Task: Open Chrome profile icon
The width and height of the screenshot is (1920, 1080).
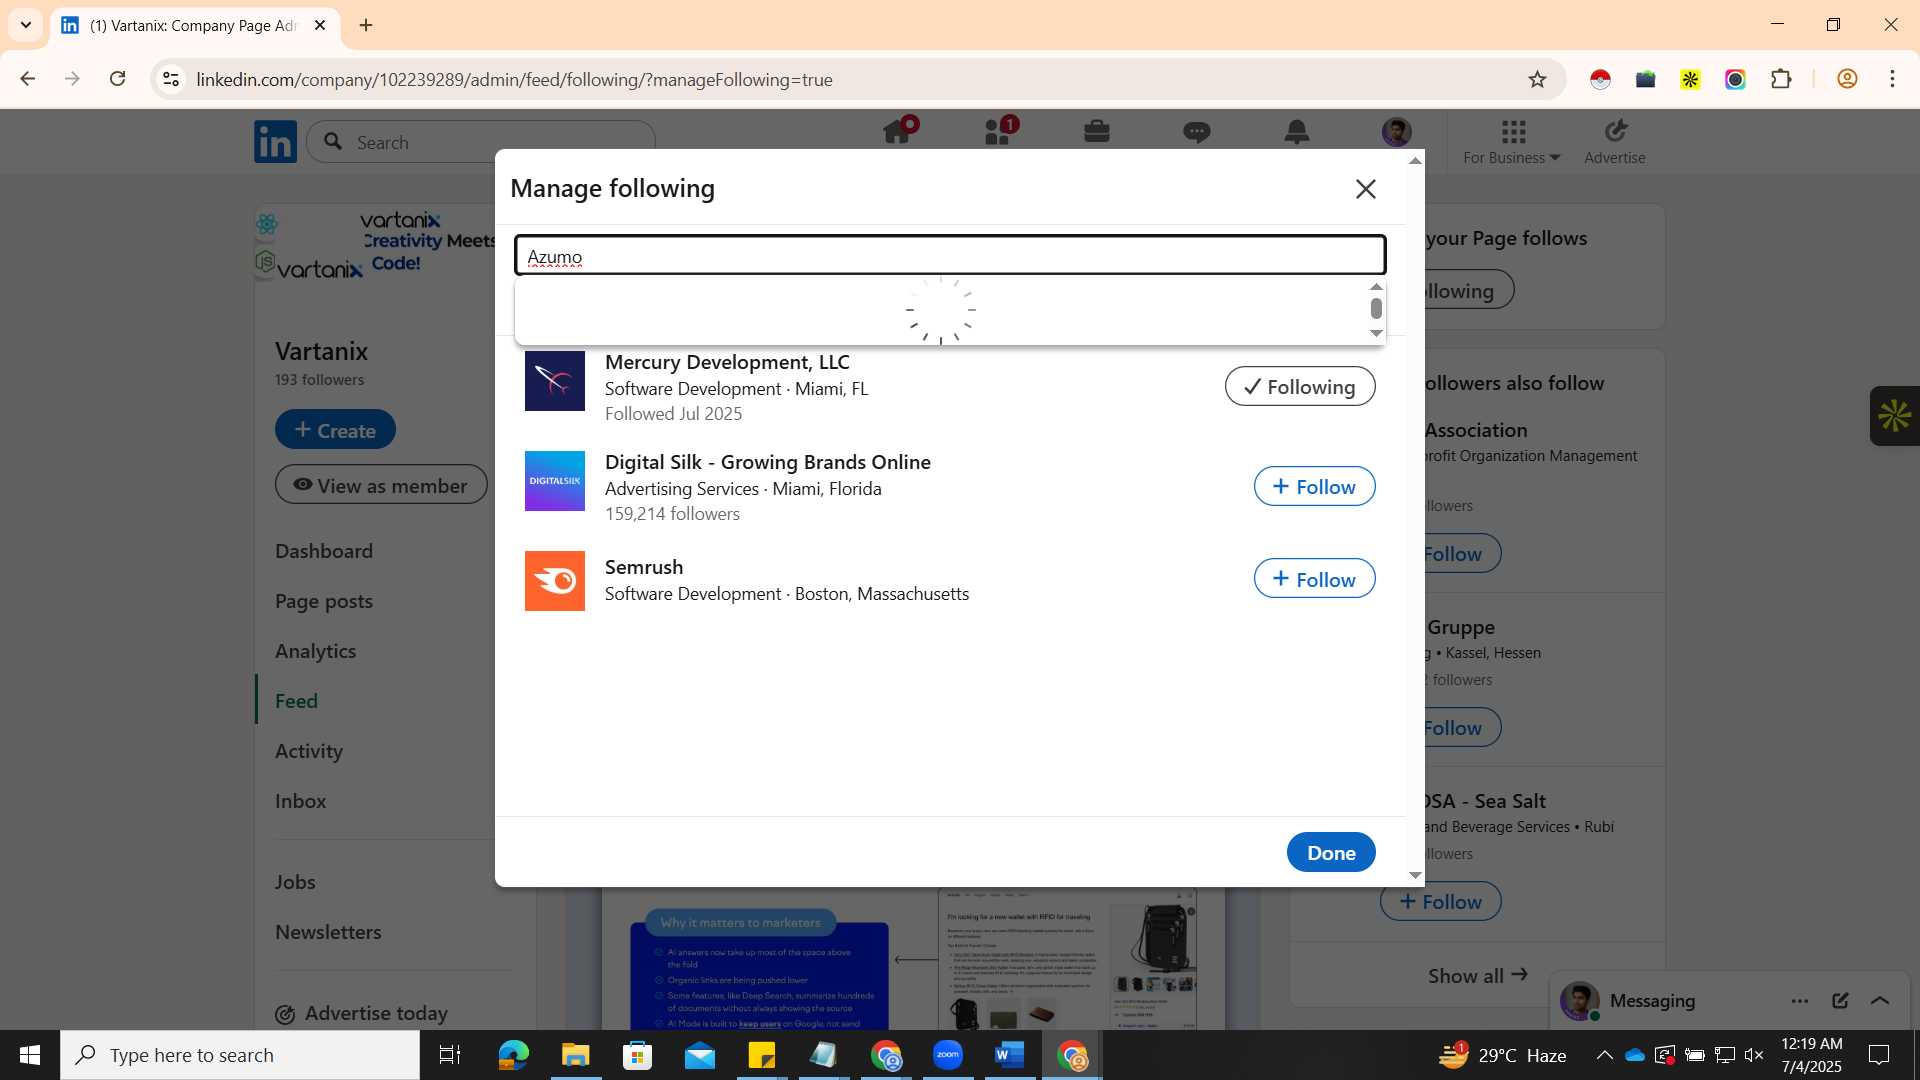Action: pos(1847,79)
